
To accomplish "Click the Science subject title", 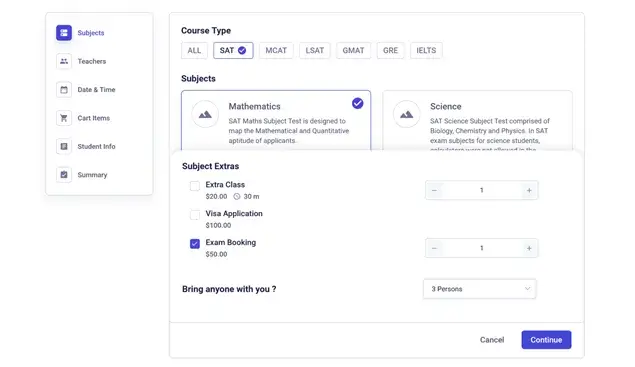I will 445,107.
